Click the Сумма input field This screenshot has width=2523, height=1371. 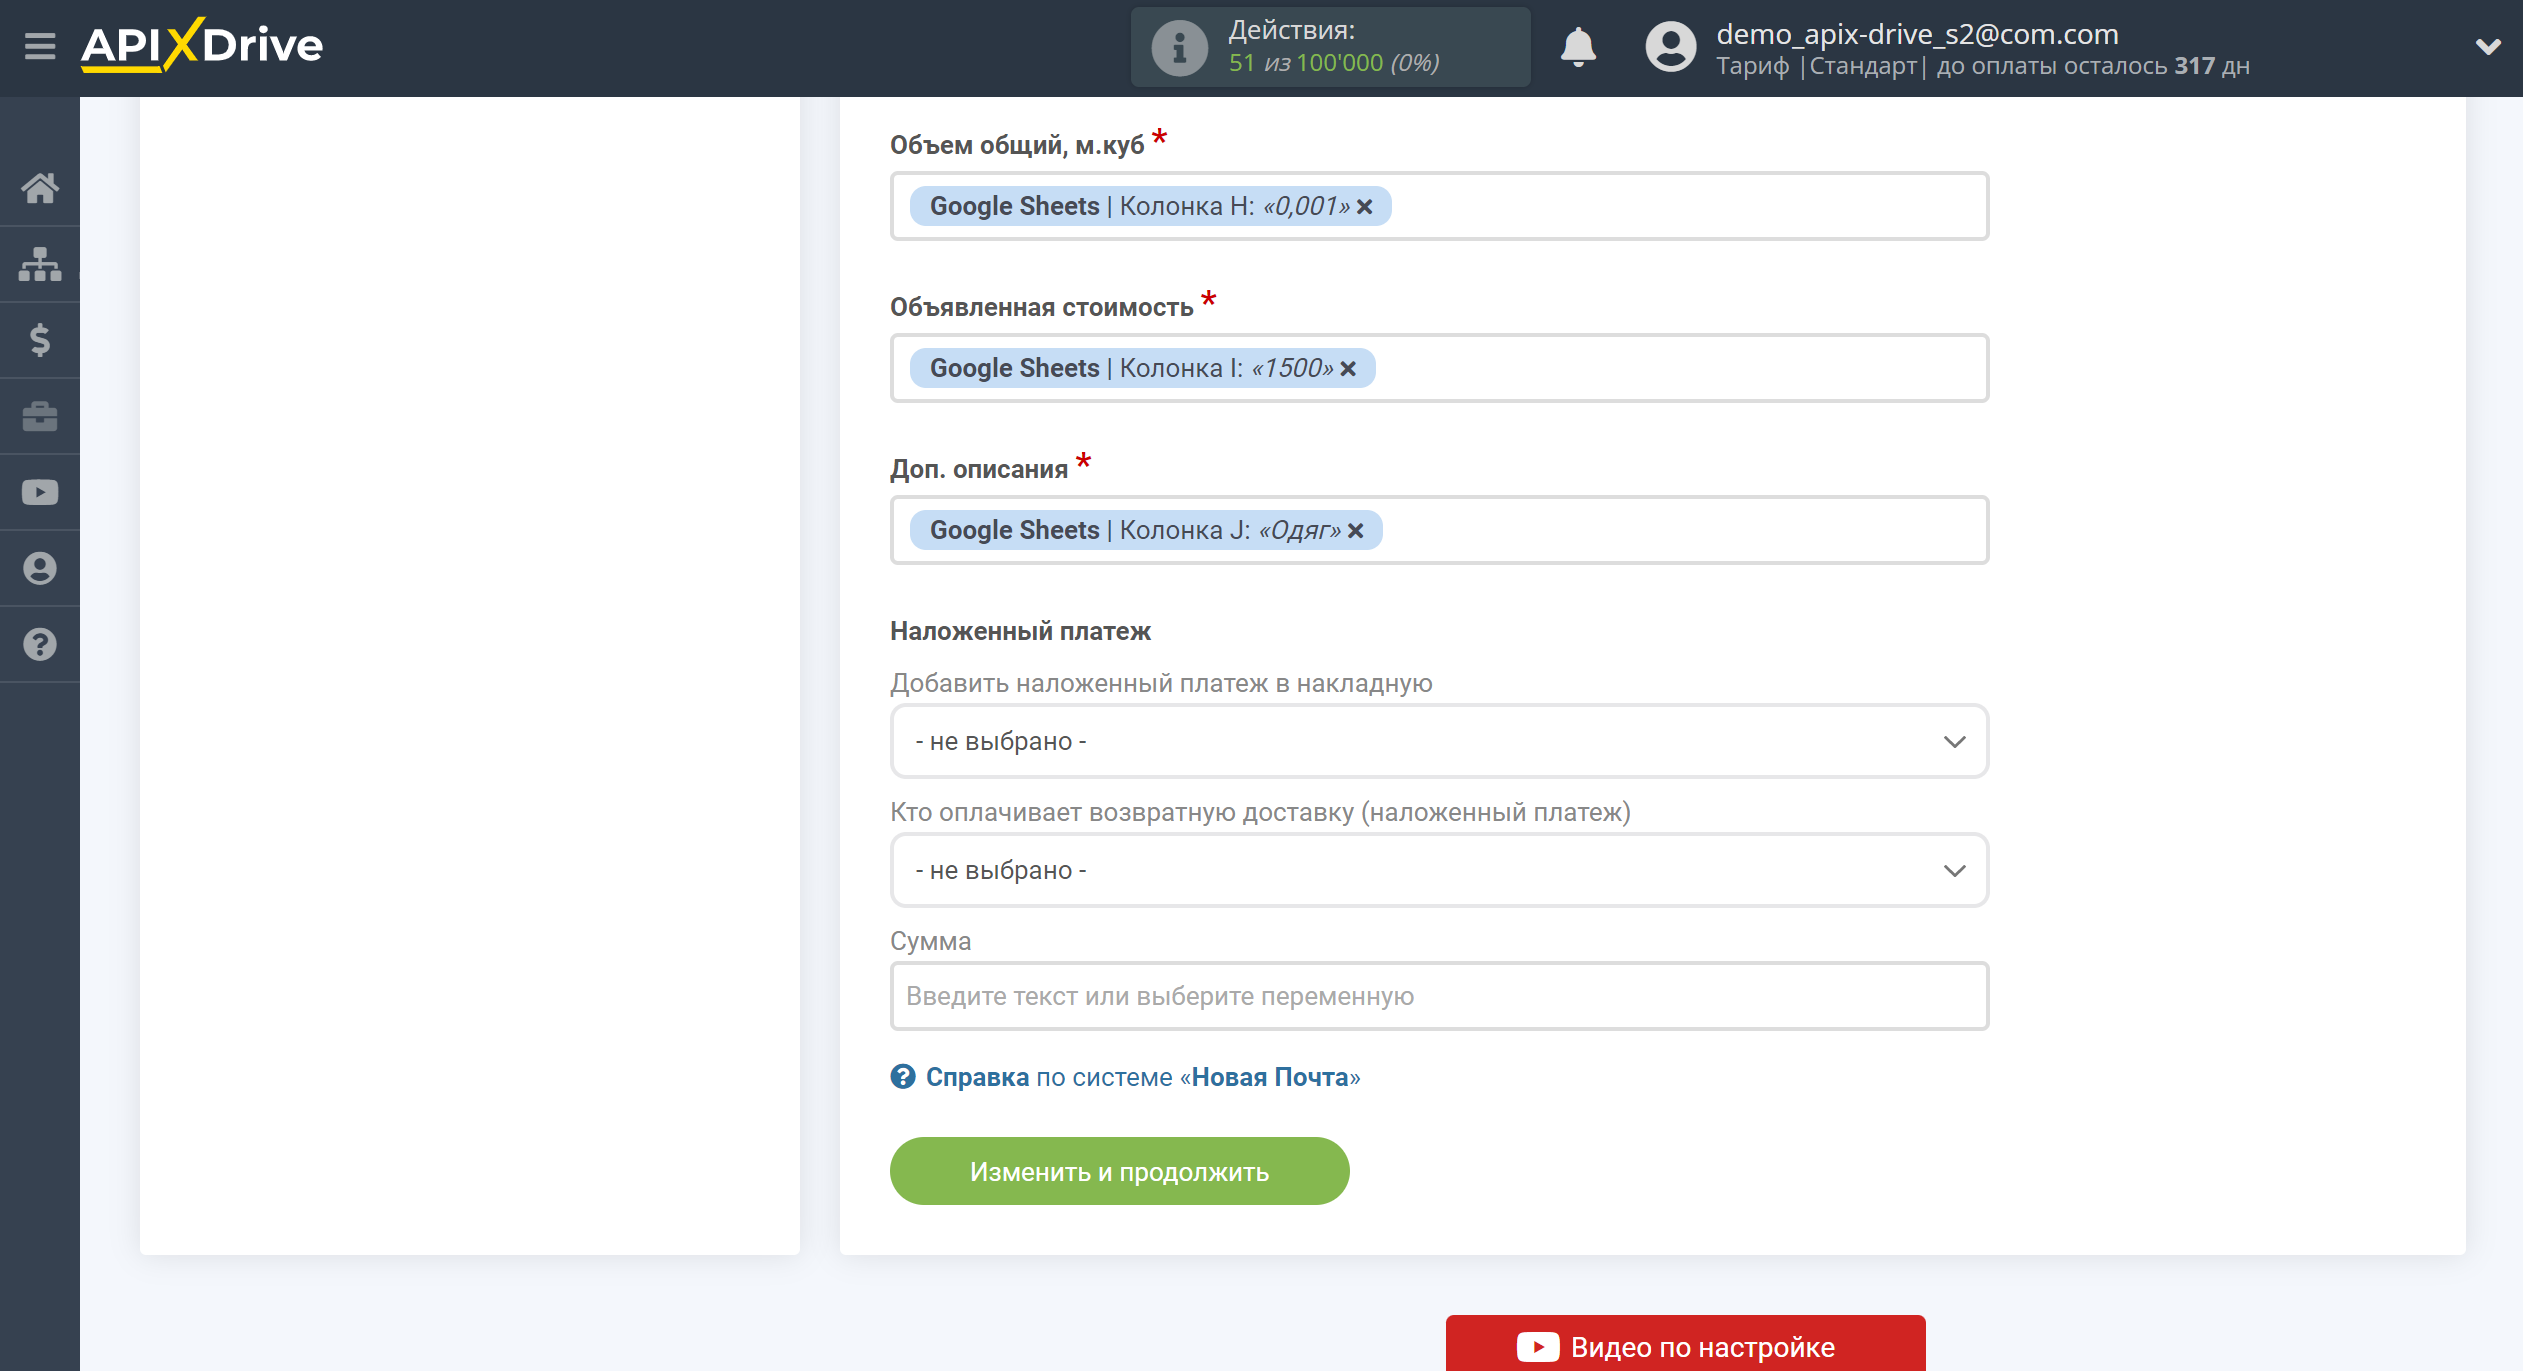[1439, 996]
